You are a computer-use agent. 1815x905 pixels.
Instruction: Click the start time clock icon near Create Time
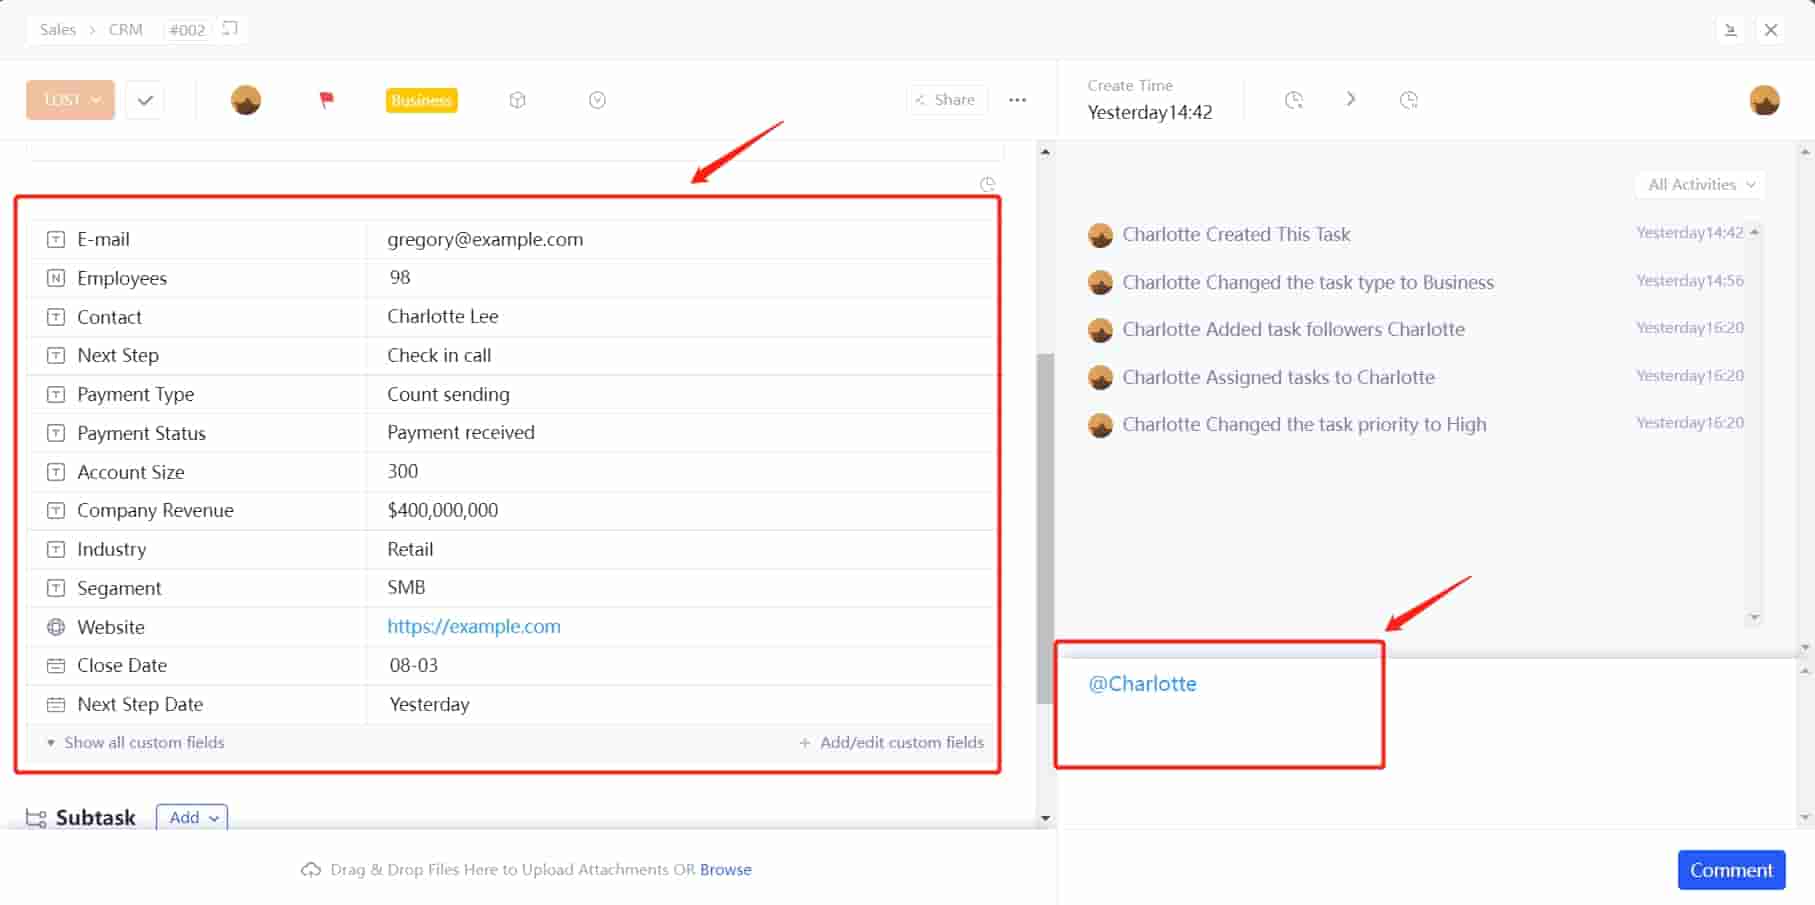click(1293, 100)
